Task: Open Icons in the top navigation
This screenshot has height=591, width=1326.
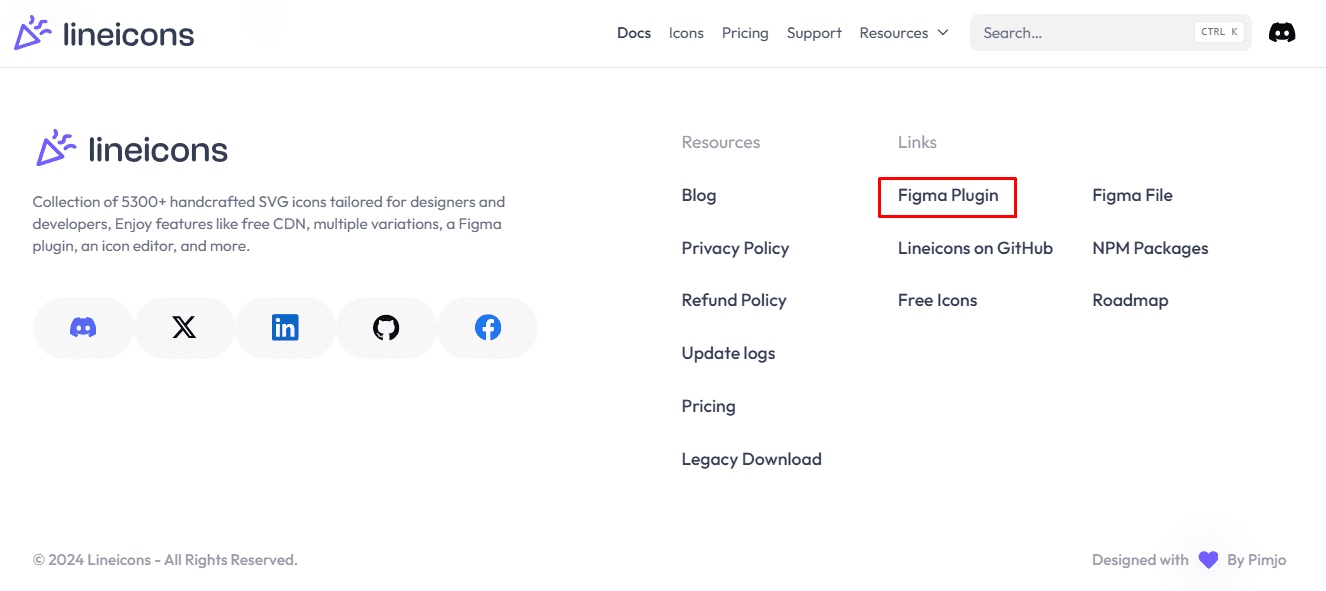Action: click(x=686, y=33)
